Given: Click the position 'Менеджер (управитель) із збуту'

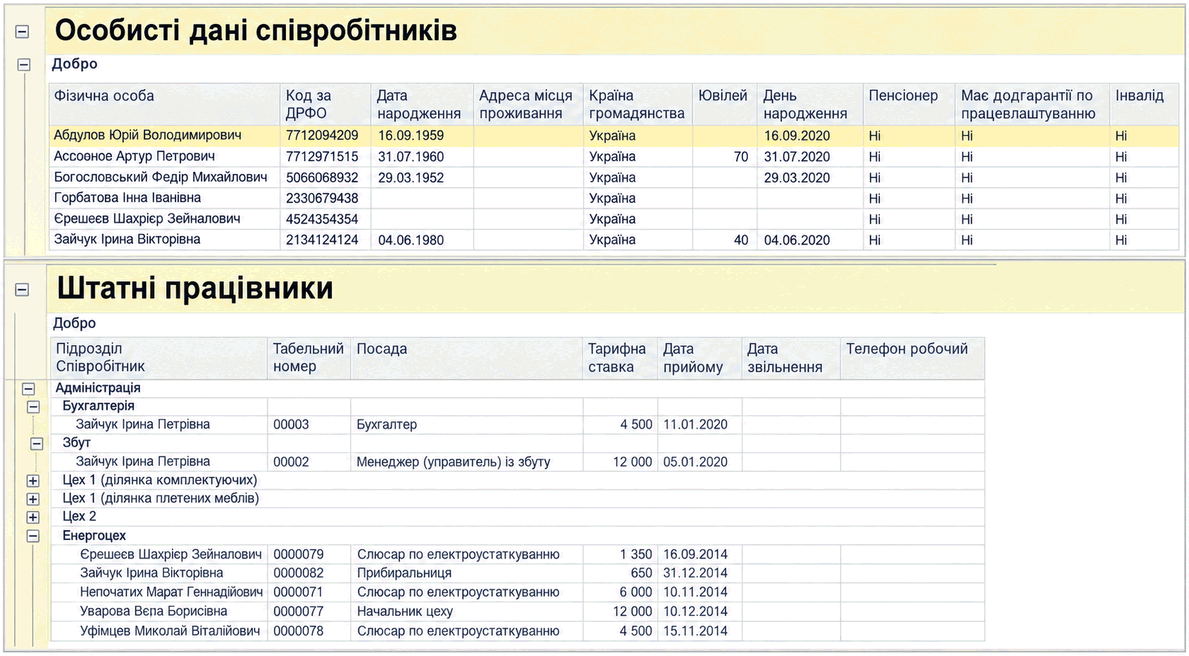Looking at the screenshot, I should [453, 462].
